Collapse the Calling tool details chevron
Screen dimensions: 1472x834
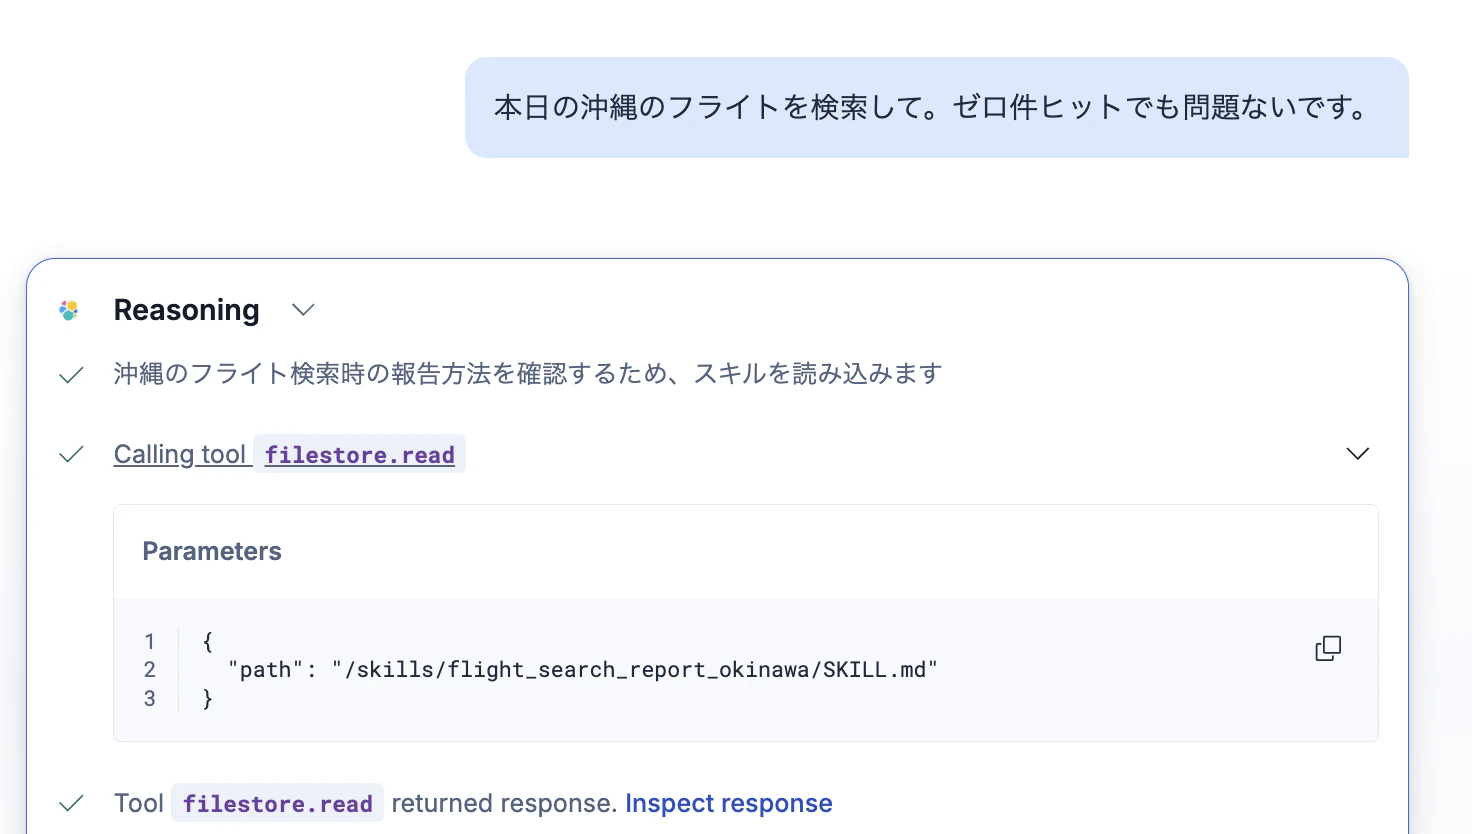pos(1357,454)
